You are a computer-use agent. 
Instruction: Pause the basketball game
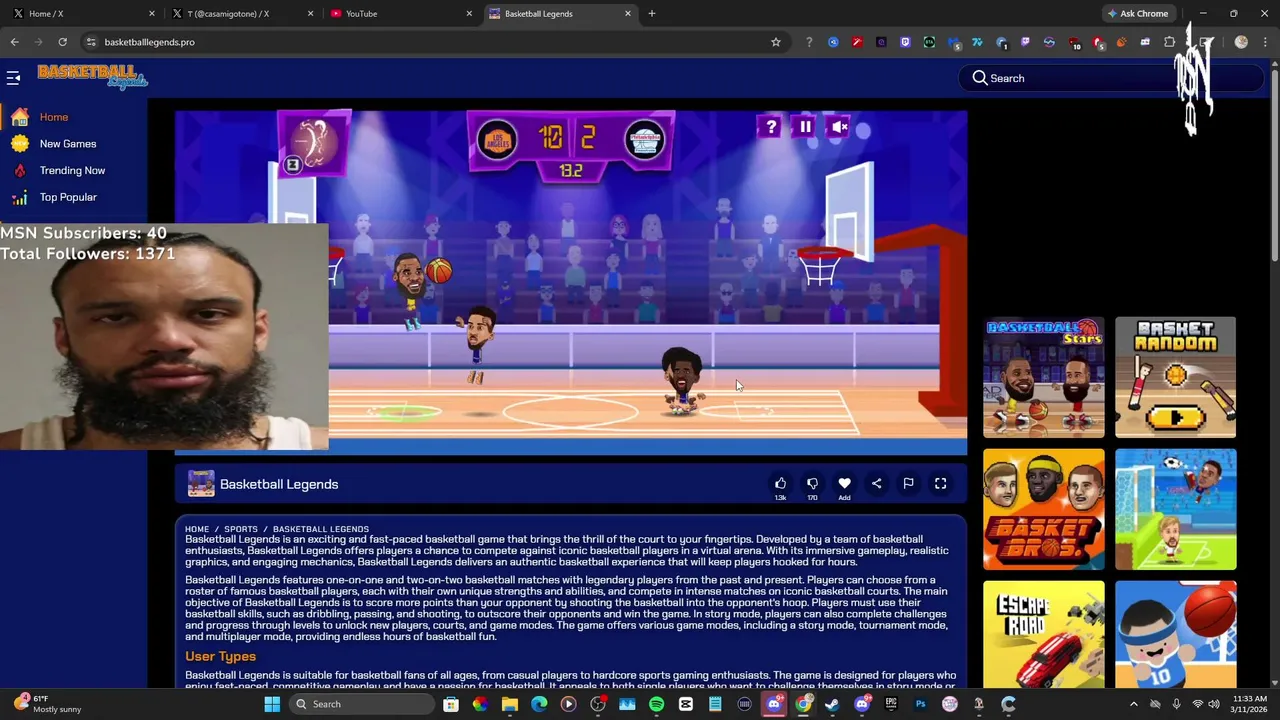point(805,127)
